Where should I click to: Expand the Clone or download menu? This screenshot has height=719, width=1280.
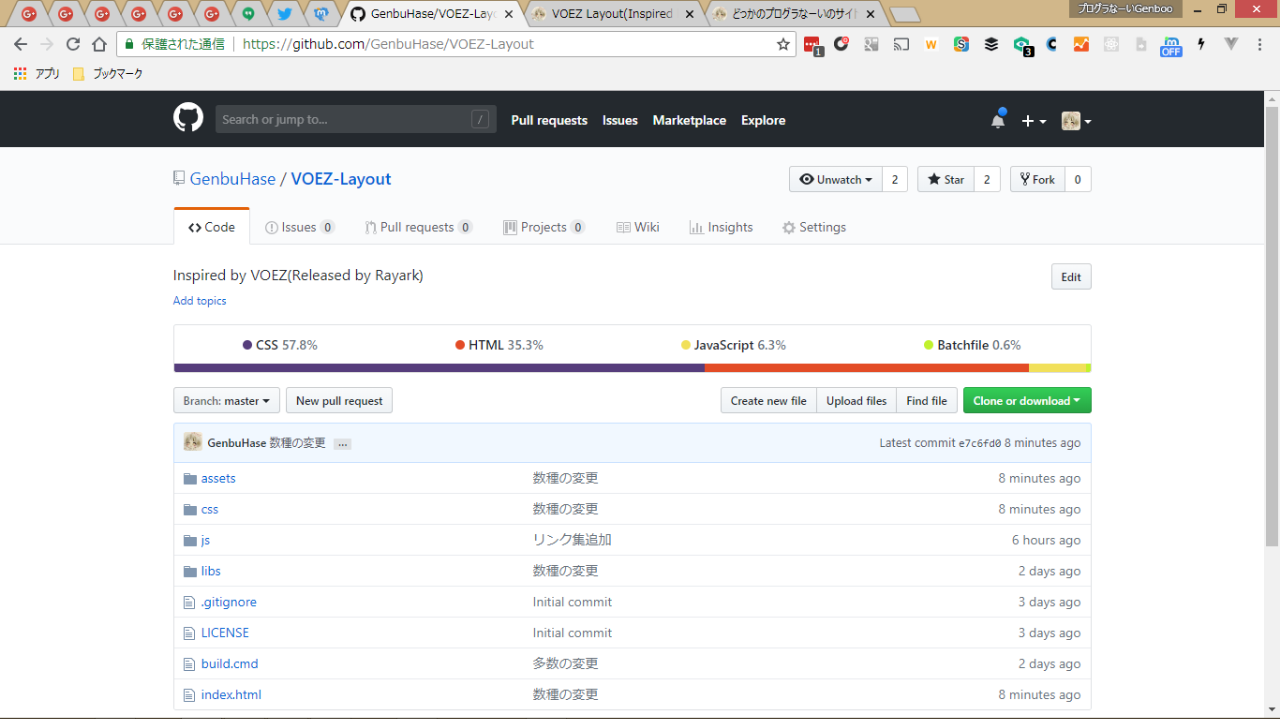pyautogui.click(x=1026, y=401)
